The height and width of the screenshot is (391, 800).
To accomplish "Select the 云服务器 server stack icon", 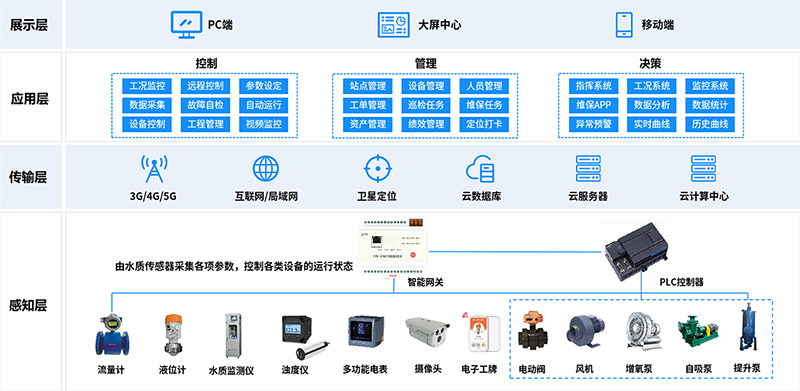I will pos(588,168).
